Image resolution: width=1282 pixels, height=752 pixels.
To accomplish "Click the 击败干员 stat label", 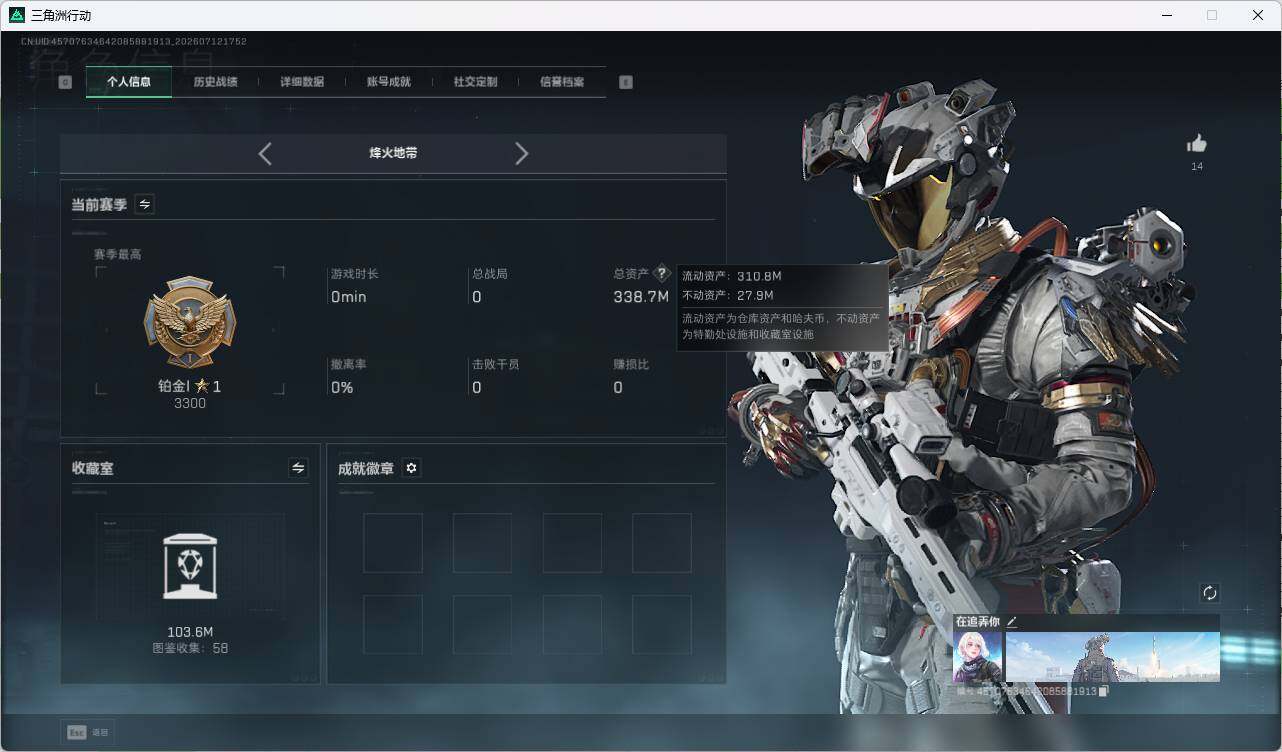I will [x=496, y=364].
